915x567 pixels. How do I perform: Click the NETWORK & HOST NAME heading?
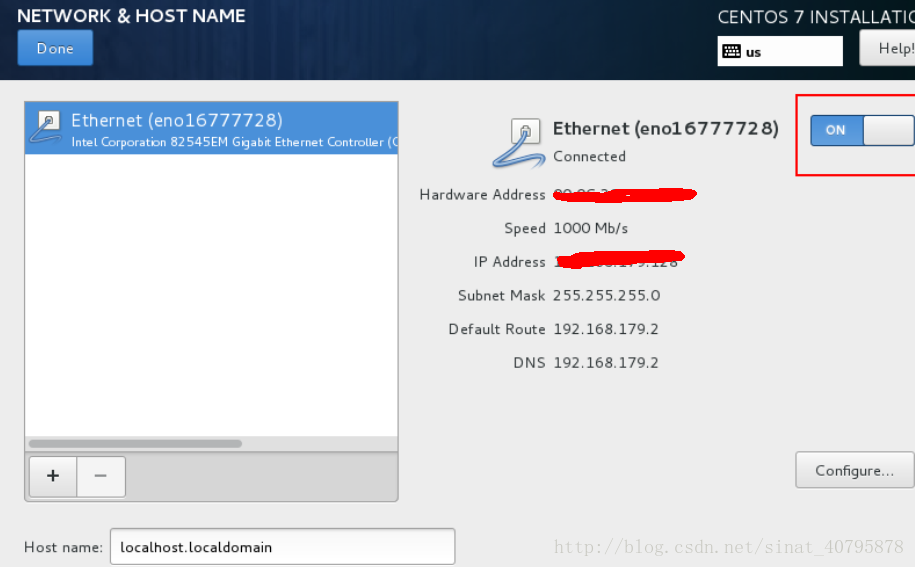pyautogui.click(x=131, y=16)
